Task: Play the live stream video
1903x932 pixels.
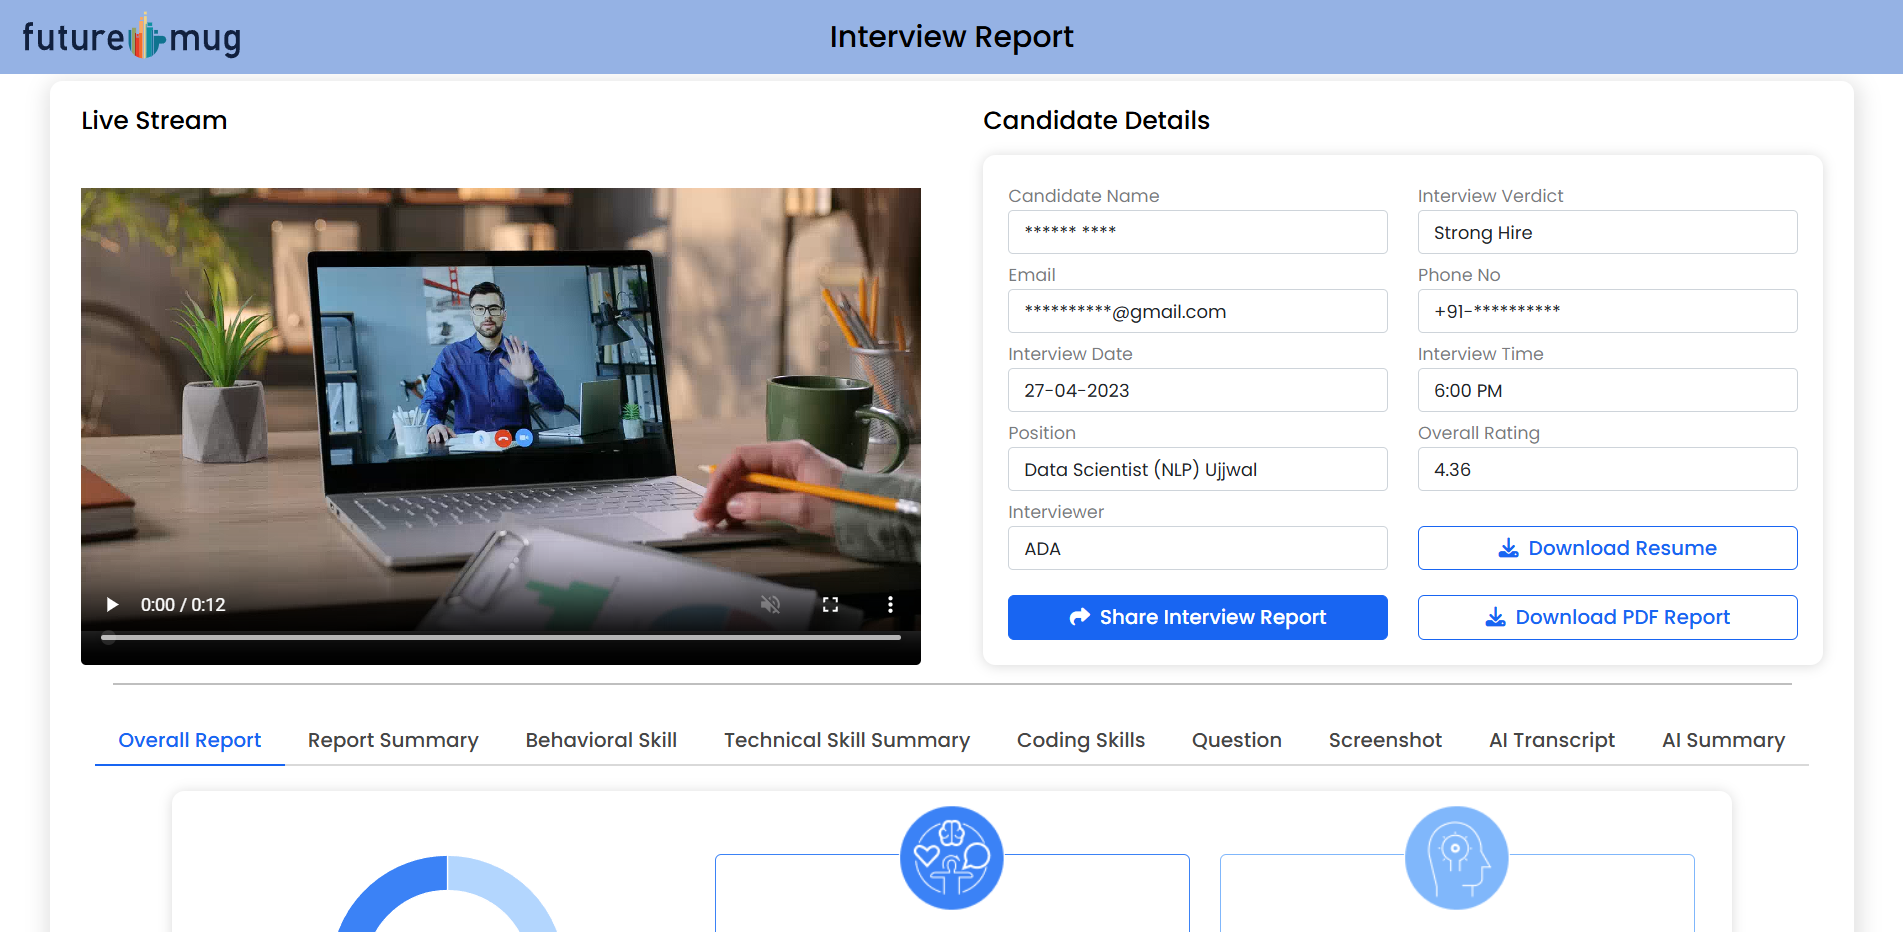Action: 112,605
